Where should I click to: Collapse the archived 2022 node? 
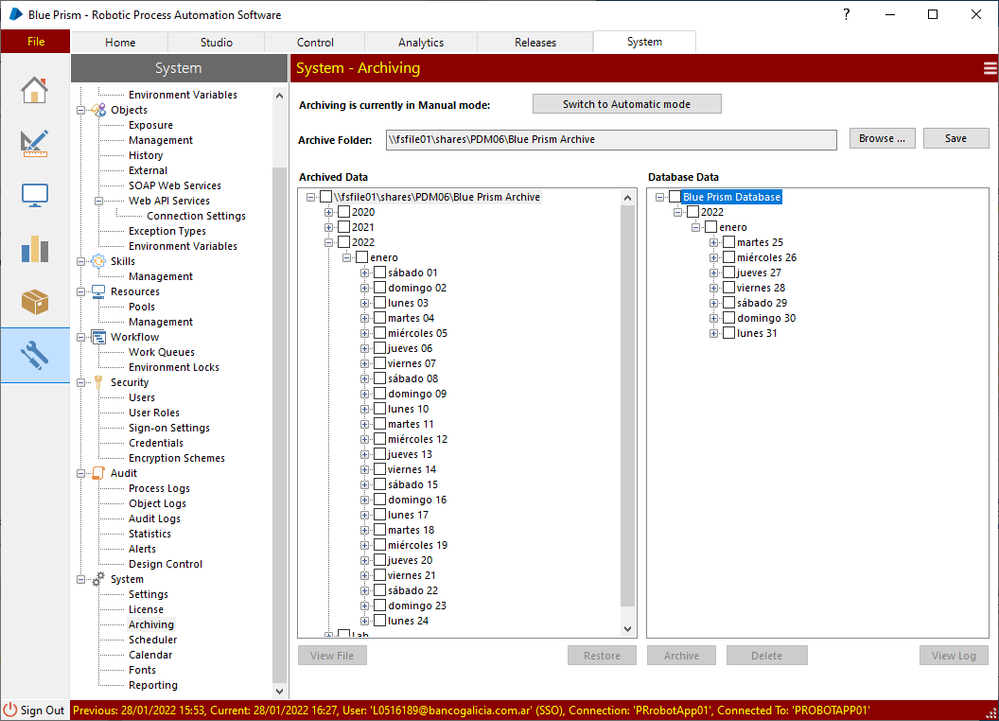pos(329,243)
